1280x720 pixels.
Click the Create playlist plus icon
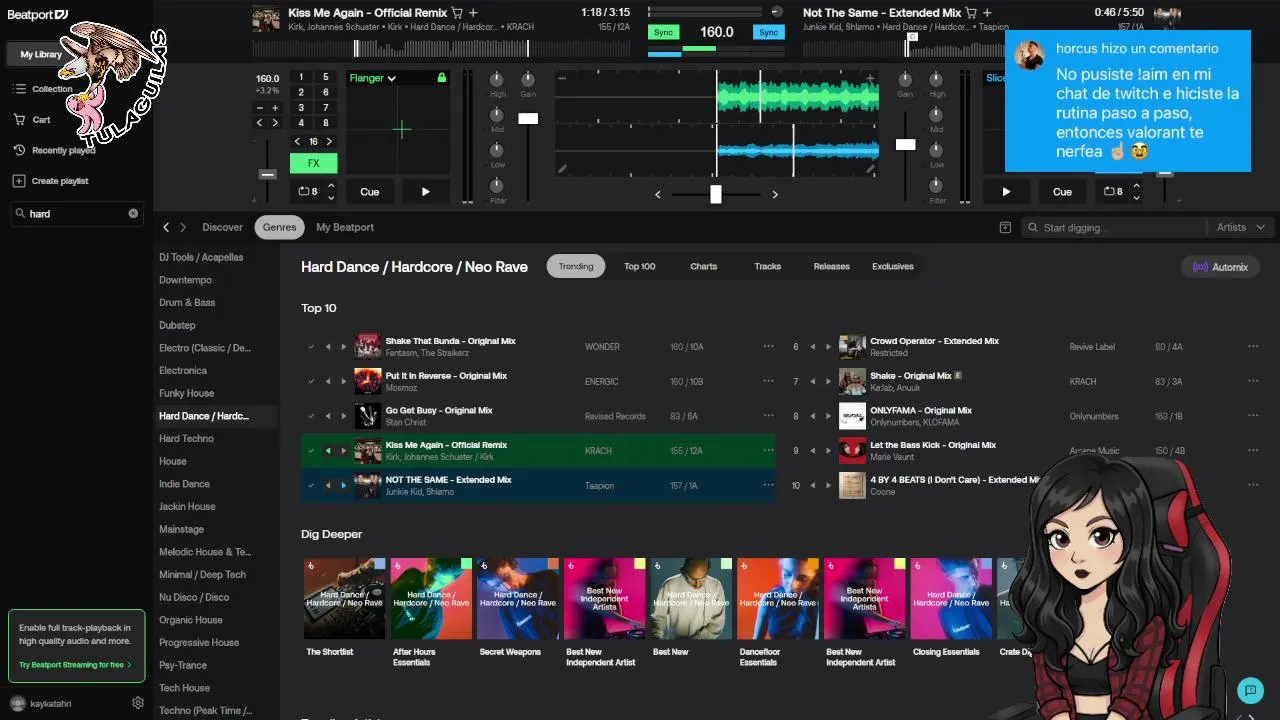19,181
